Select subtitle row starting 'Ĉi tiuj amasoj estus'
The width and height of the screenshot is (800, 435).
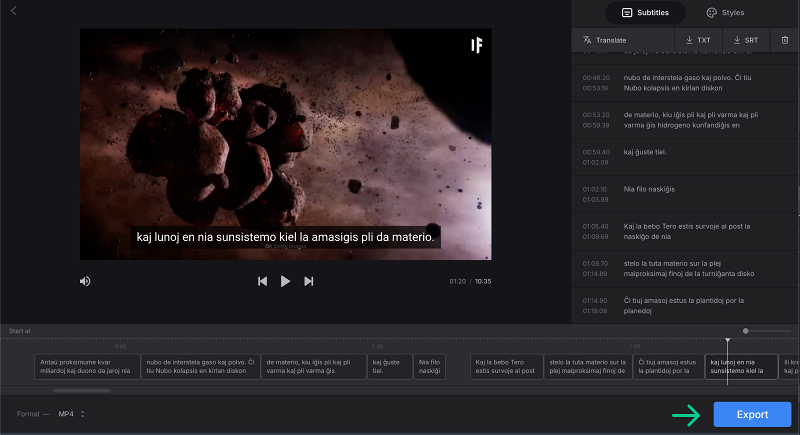tap(685, 306)
